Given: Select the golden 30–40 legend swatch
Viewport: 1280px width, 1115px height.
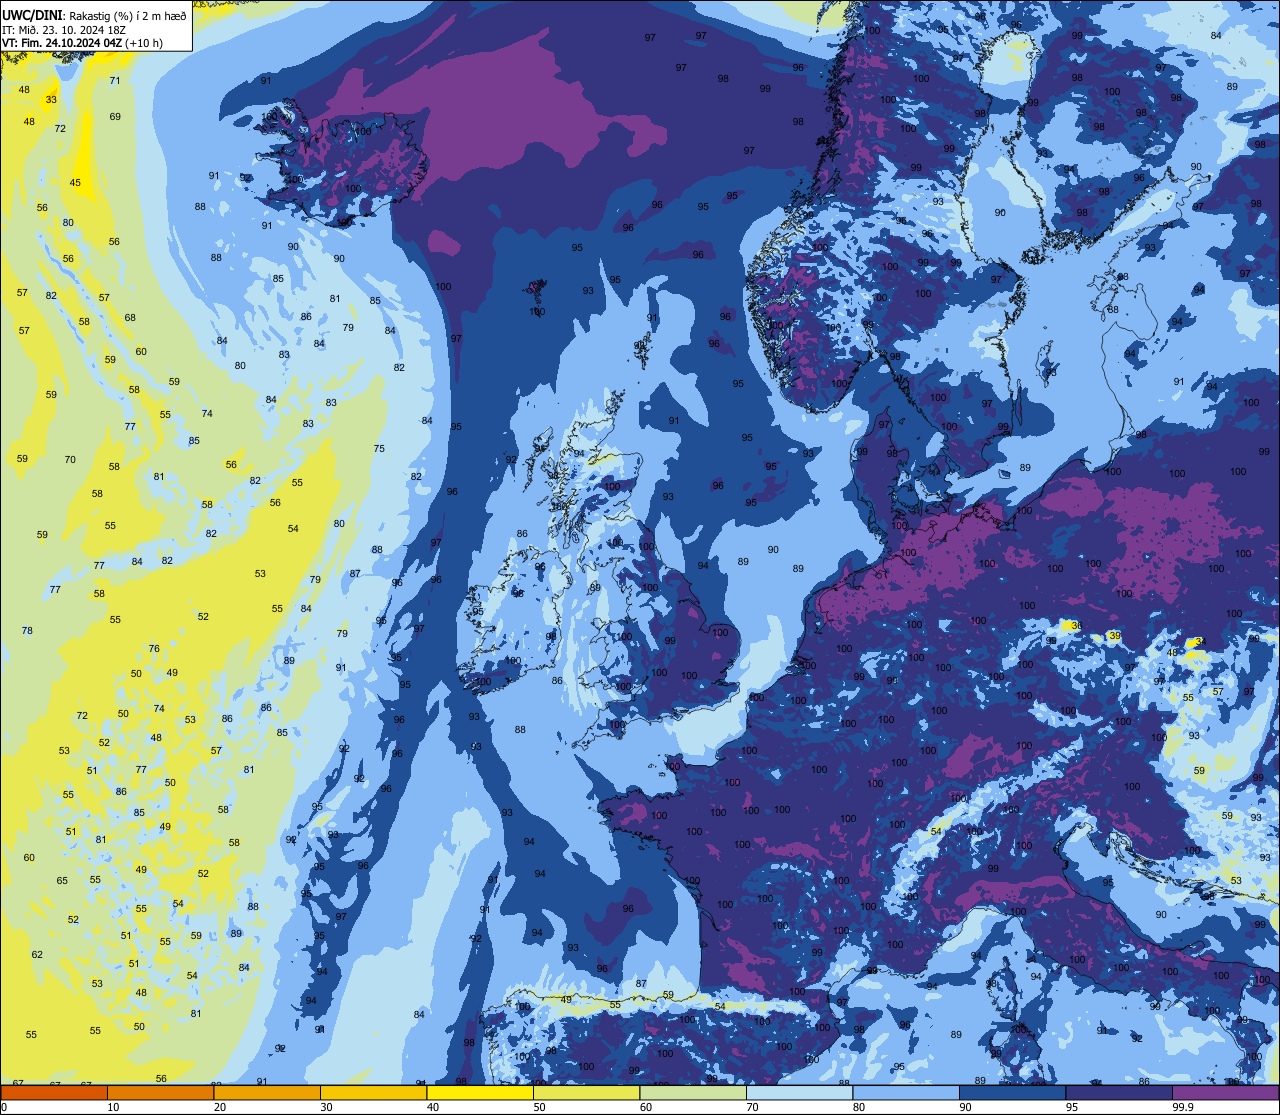Looking at the screenshot, I should click(x=373, y=1092).
